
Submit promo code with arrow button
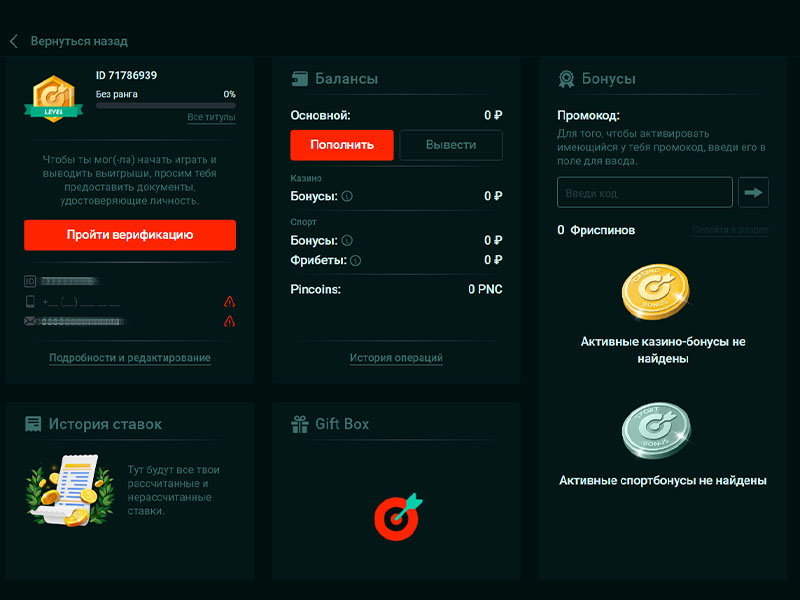coord(753,192)
